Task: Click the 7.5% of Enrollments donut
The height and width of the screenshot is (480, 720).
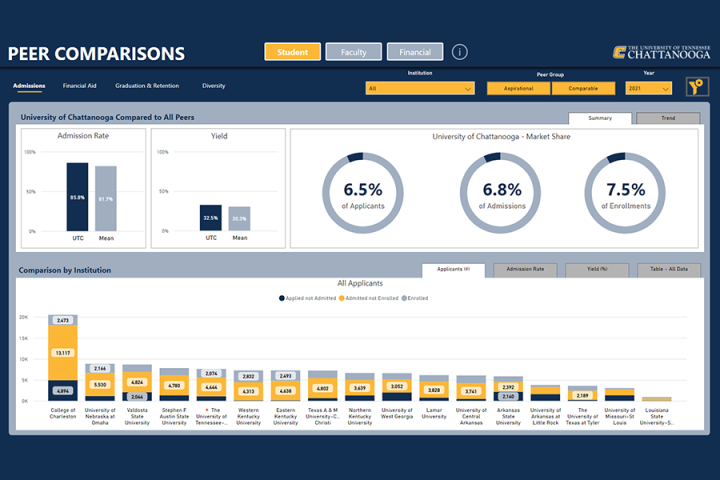Action: [x=625, y=193]
